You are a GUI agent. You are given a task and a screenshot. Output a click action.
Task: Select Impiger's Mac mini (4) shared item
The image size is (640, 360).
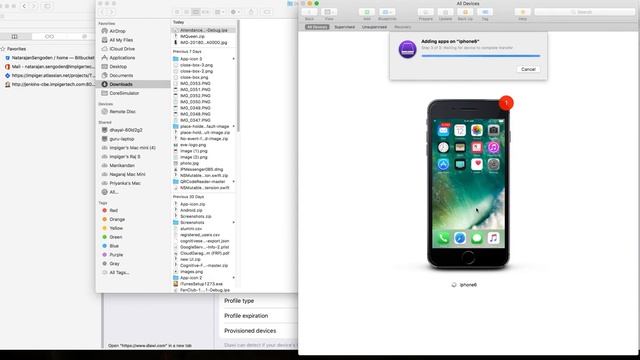tap(132, 148)
